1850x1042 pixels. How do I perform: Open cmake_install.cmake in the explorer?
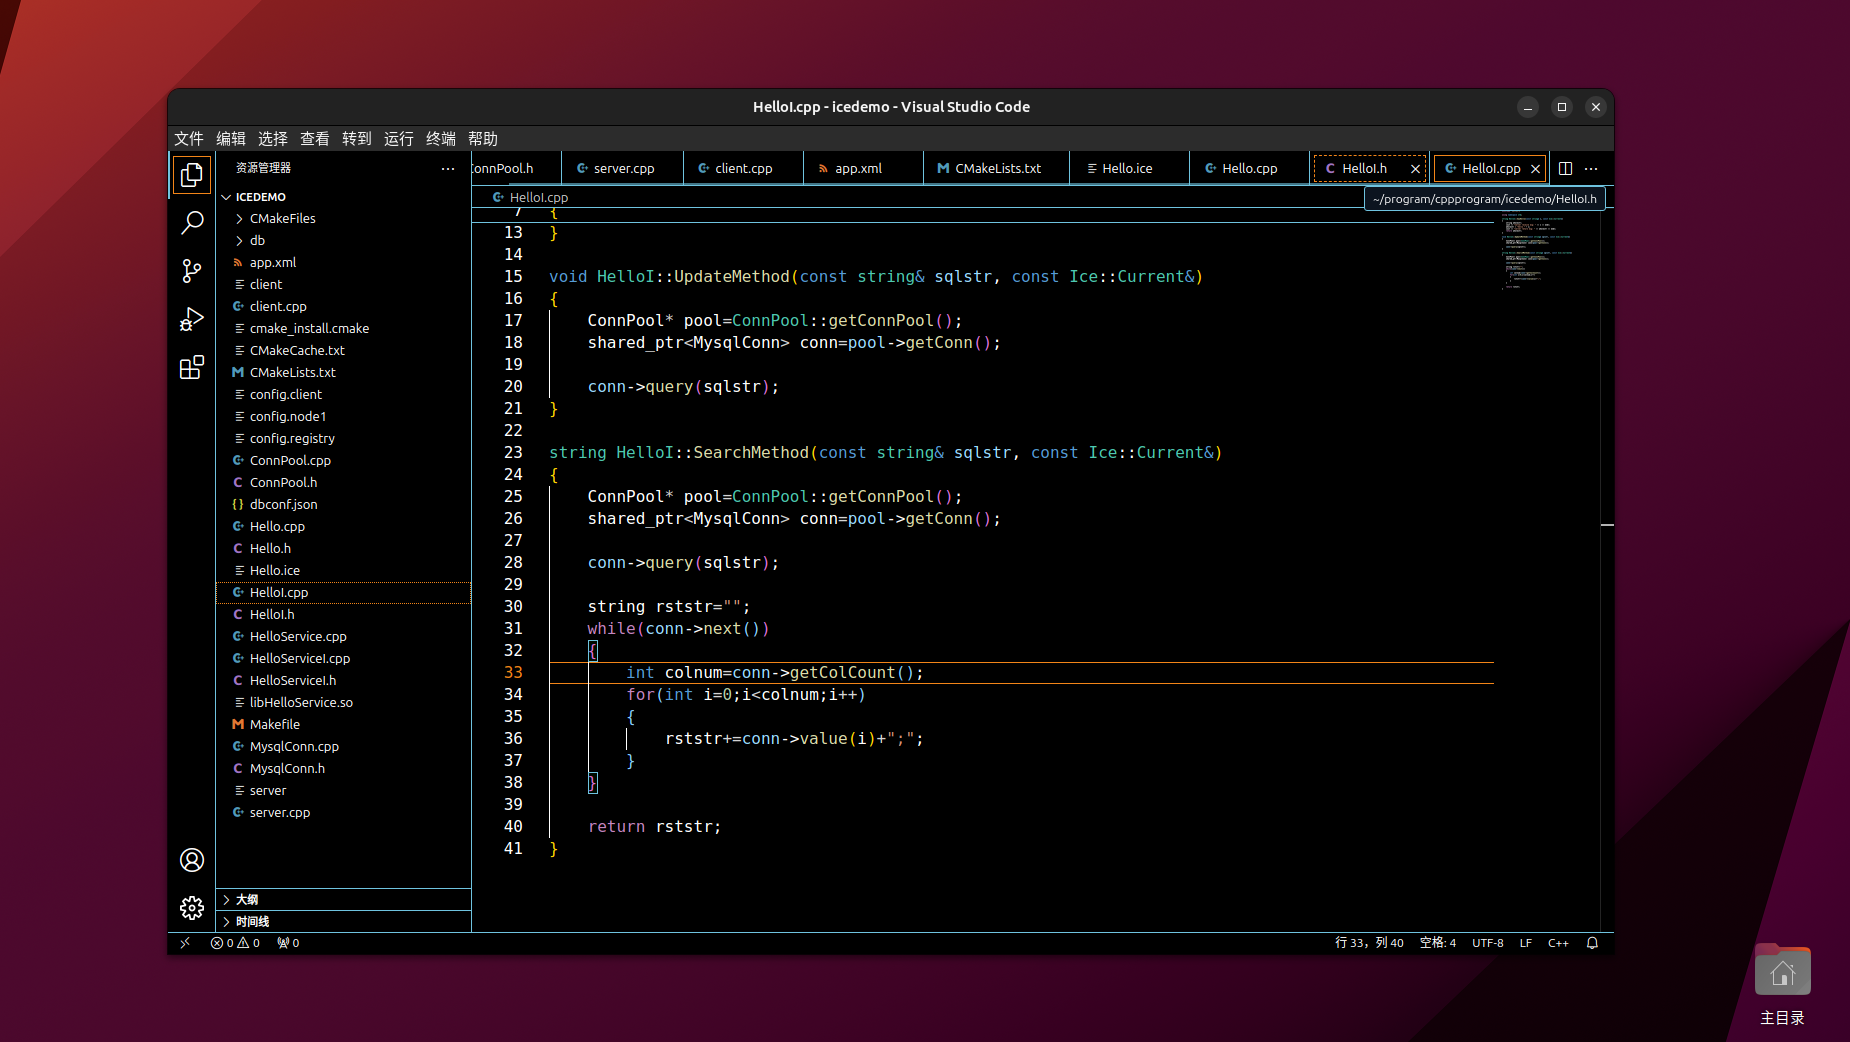pos(344,328)
